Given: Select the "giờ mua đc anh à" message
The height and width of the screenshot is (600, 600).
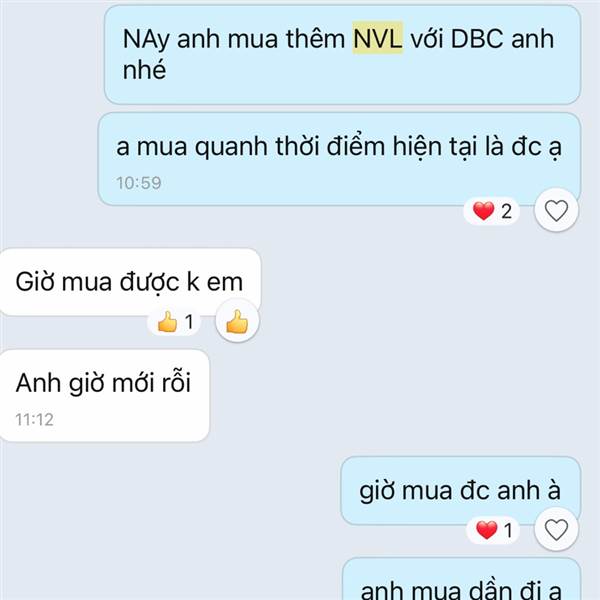Looking at the screenshot, I should coord(460,490).
